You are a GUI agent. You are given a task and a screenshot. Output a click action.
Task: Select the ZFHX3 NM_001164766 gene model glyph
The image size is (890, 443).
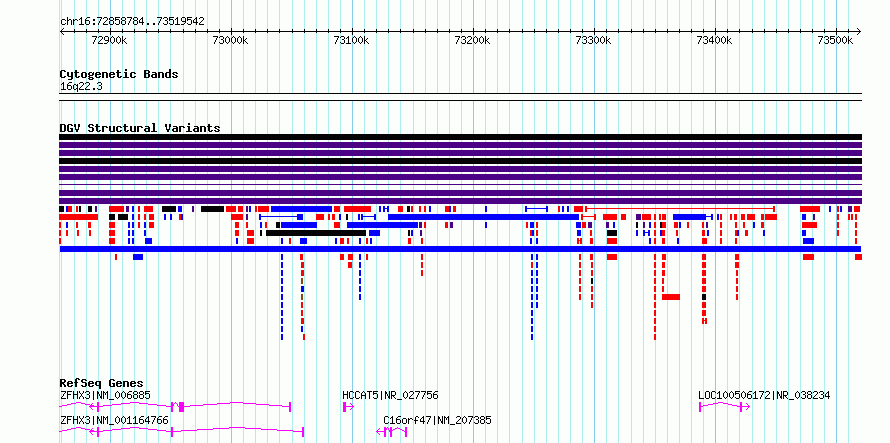(182, 432)
